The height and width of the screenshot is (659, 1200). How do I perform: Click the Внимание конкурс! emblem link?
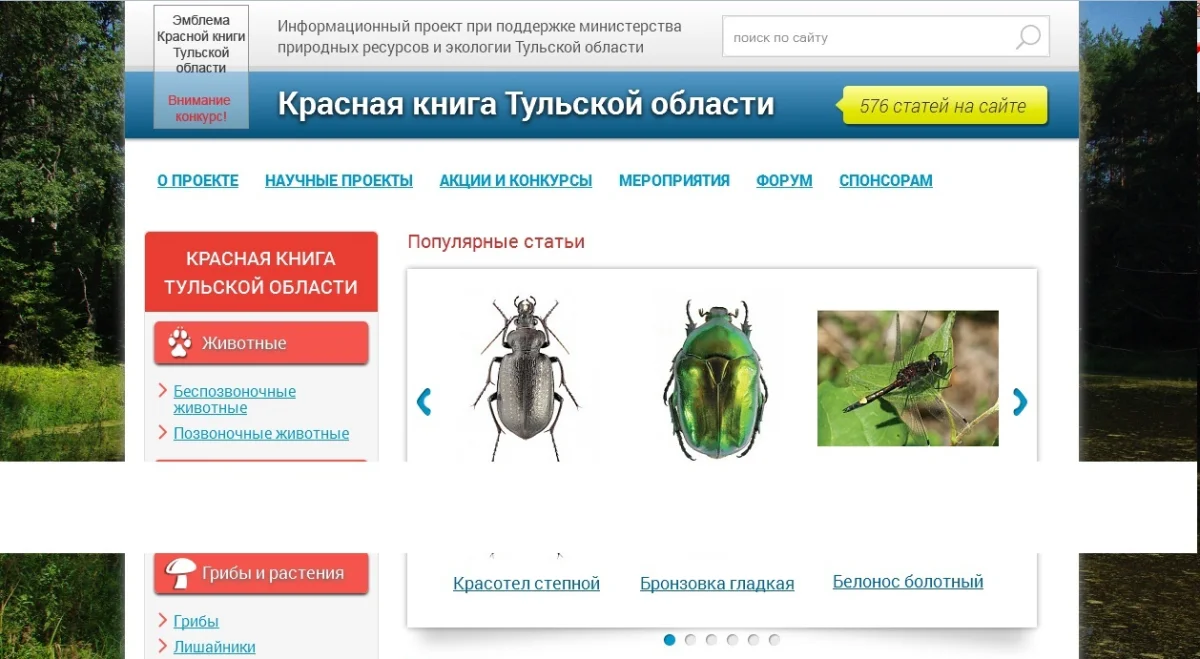pyautogui.click(x=200, y=108)
